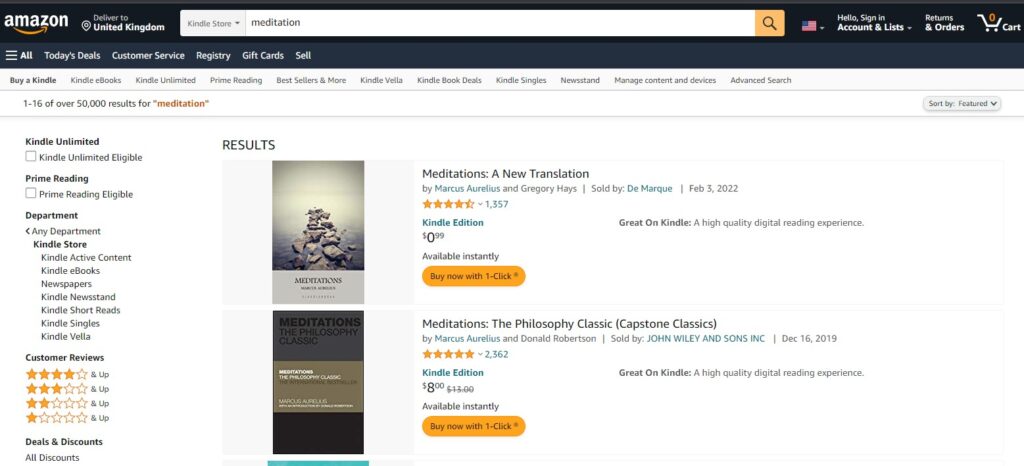
Task: Open Meditations: The Philosophy Classic cover thumbnail
Action: pyautogui.click(x=318, y=382)
